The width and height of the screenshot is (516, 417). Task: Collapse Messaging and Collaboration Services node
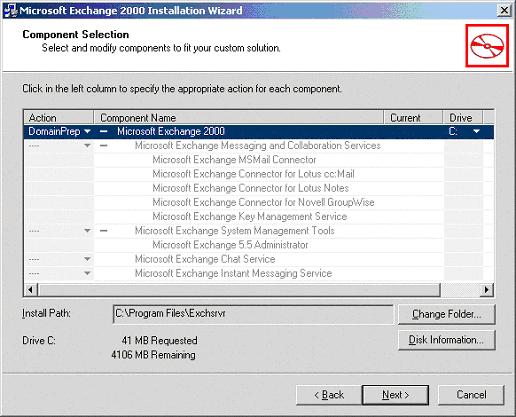(104, 146)
